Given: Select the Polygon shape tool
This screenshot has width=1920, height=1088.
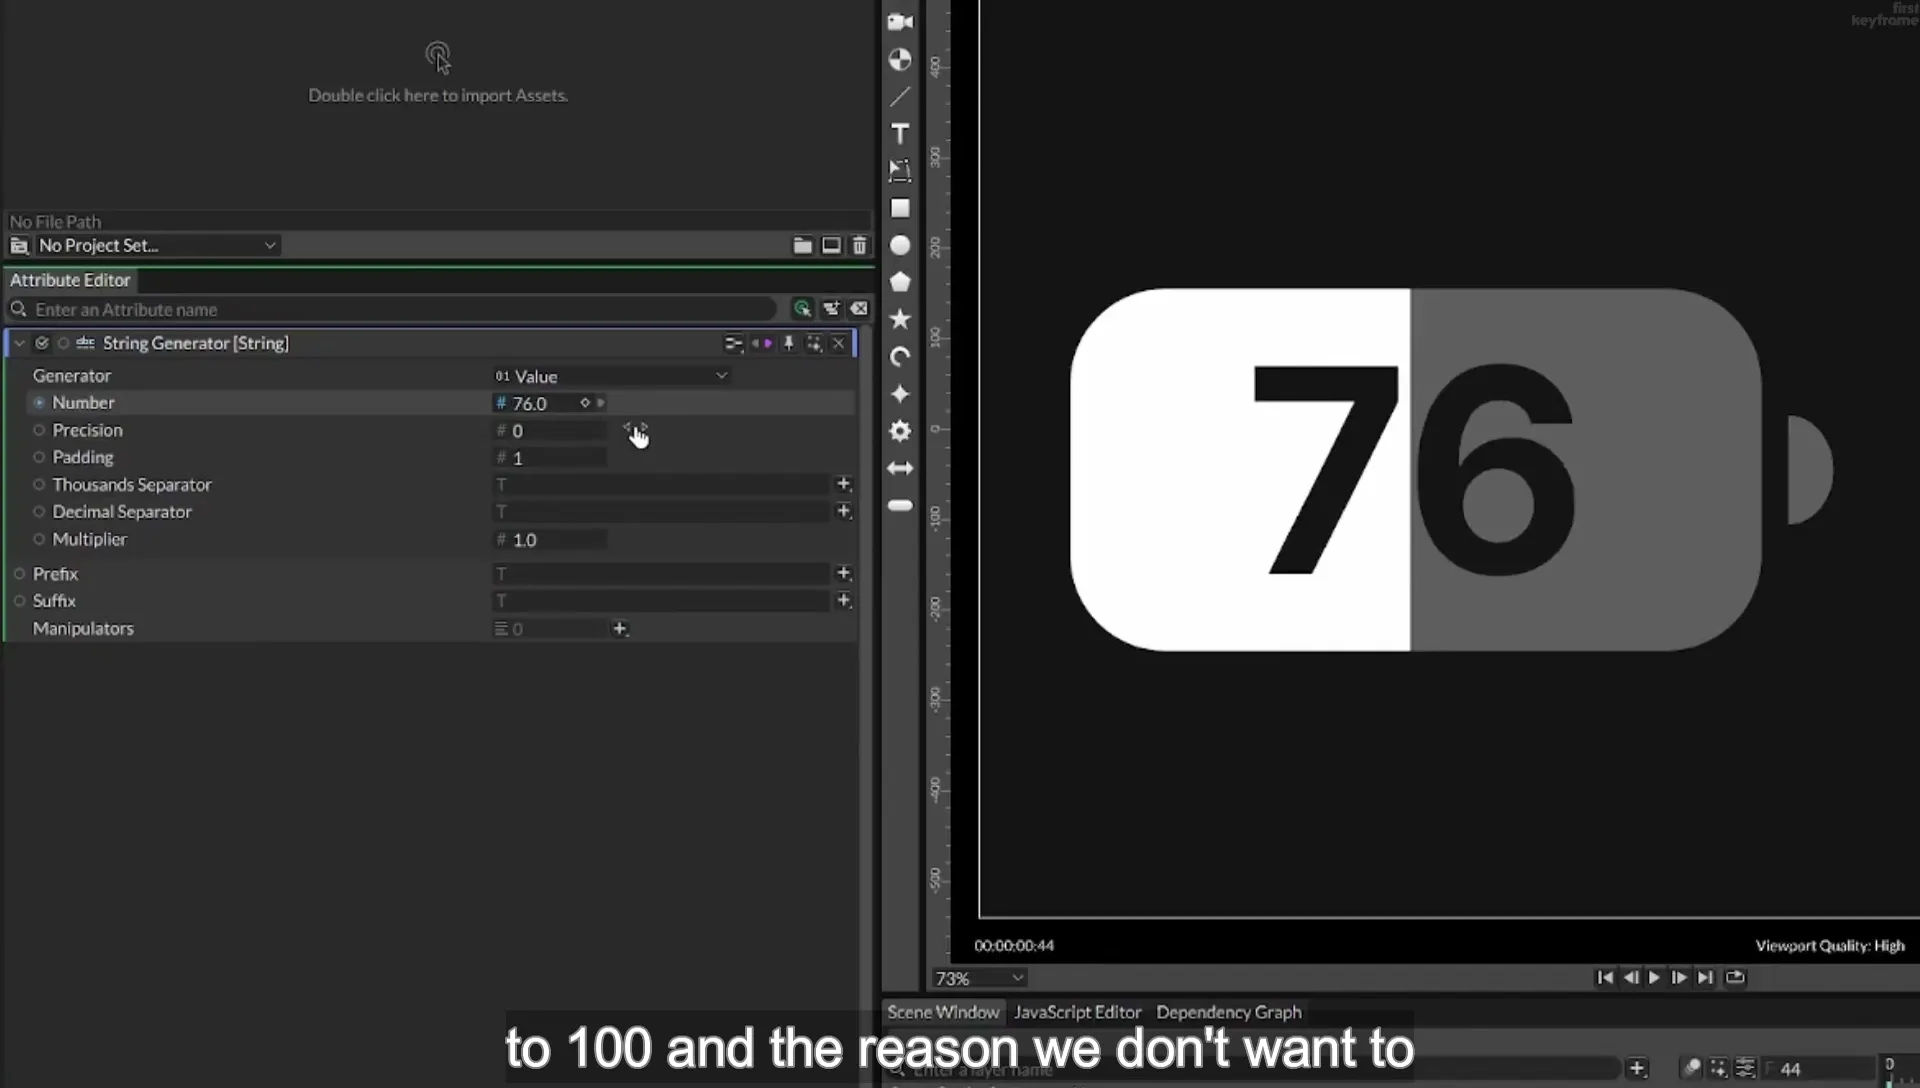Looking at the screenshot, I should point(900,282).
